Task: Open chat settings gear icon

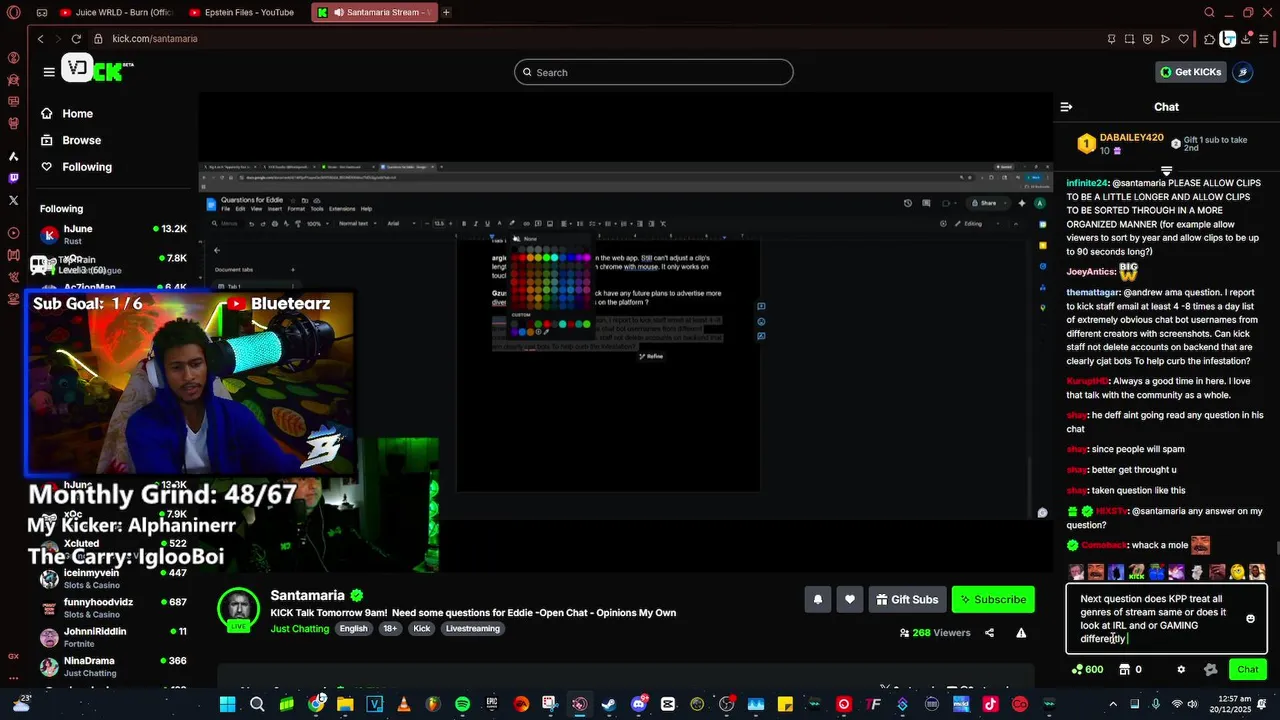Action: 1181,669
